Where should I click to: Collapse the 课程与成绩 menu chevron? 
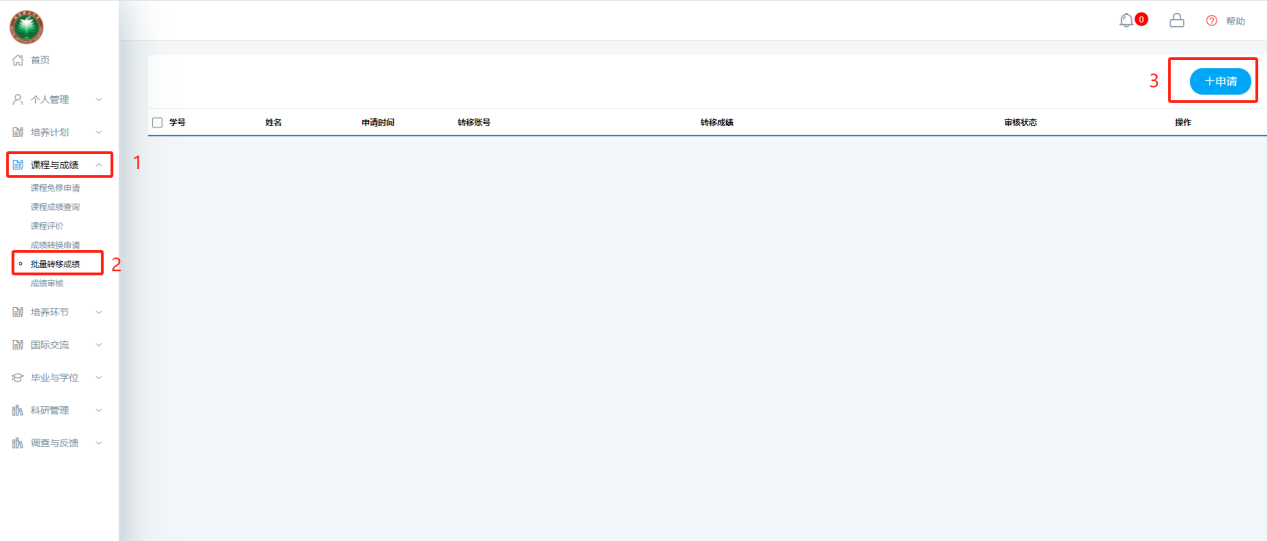[x=99, y=165]
